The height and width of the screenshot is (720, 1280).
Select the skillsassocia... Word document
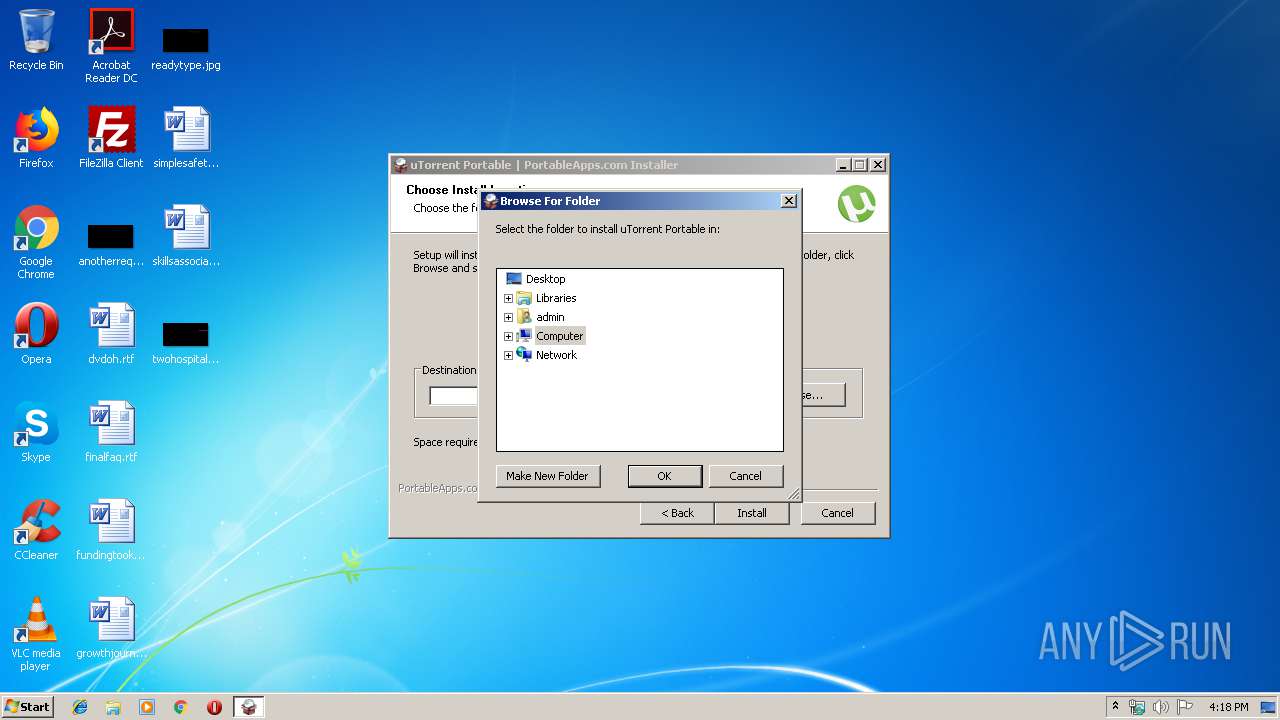186,236
